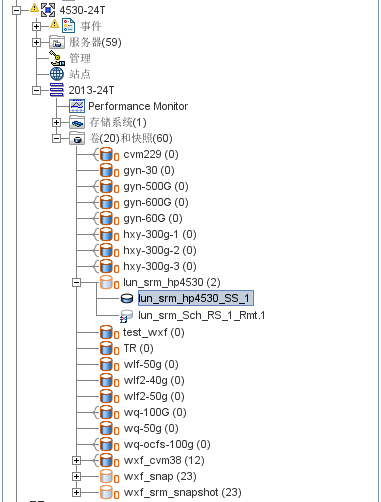The width and height of the screenshot is (381, 502).
Task: Click the Performance Monitor chart icon
Action: (x=77, y=106)
